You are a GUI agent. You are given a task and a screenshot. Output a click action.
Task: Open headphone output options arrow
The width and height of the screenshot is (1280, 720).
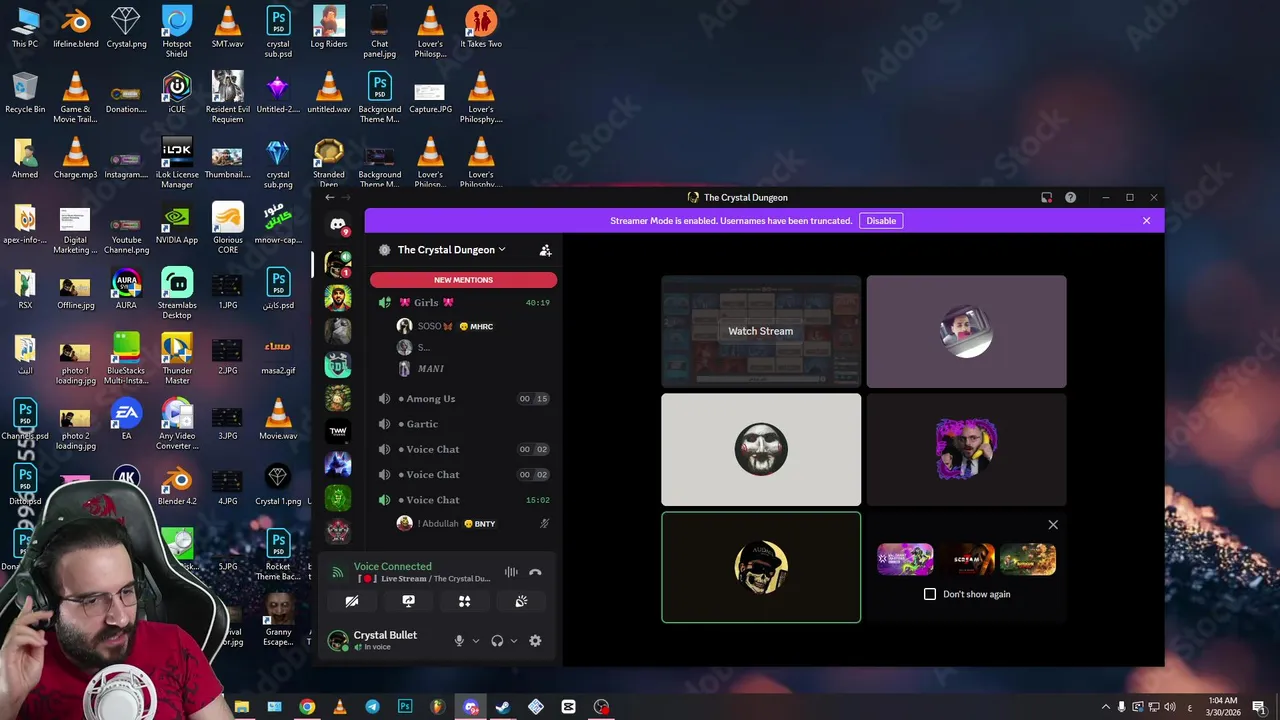[514, 641]
